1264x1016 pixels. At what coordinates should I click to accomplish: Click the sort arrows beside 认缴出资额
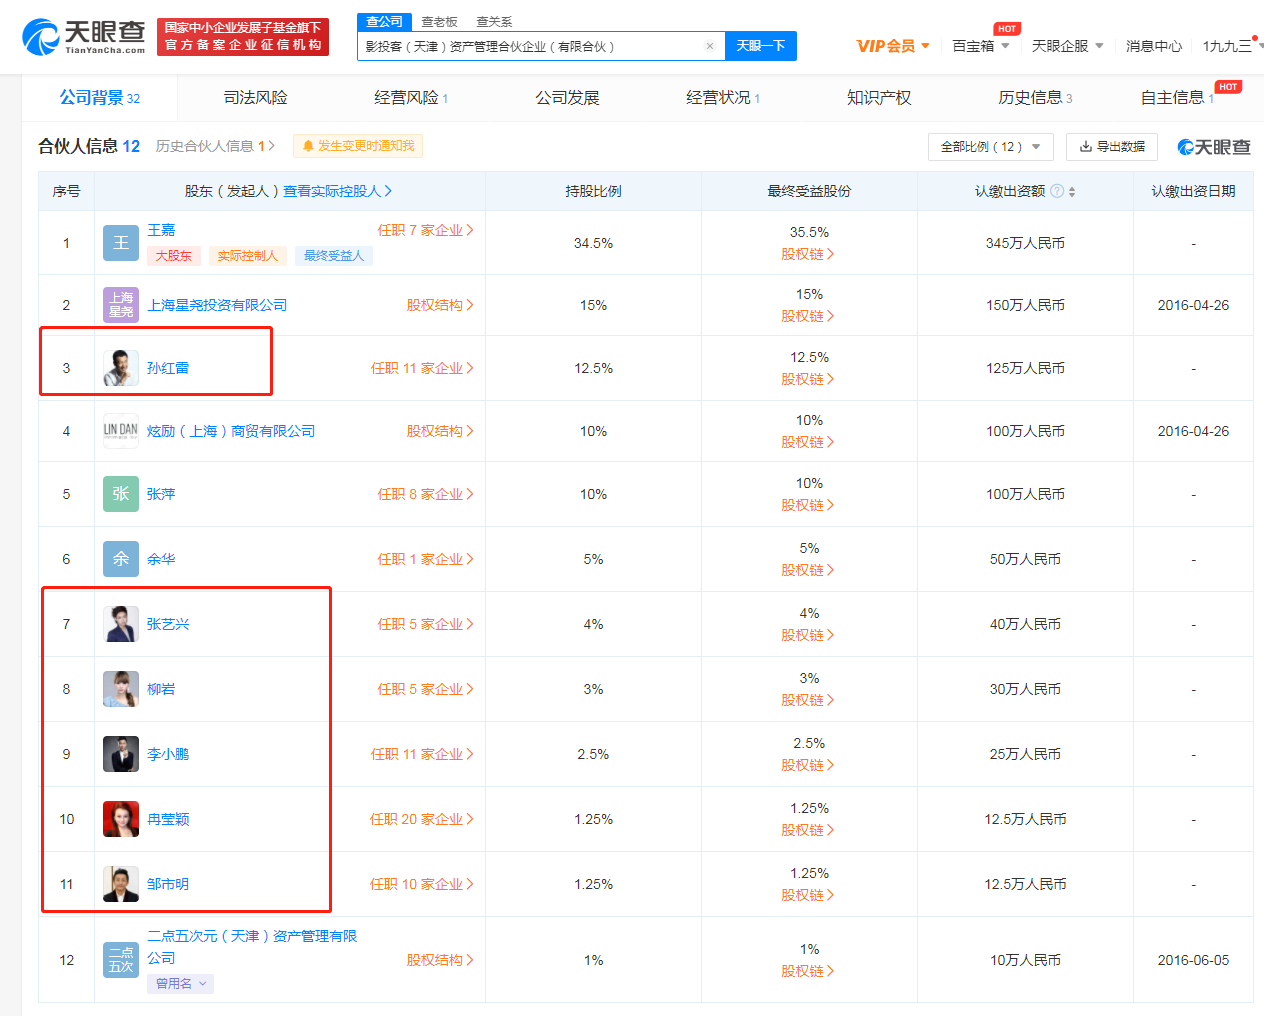point(1072,191)
